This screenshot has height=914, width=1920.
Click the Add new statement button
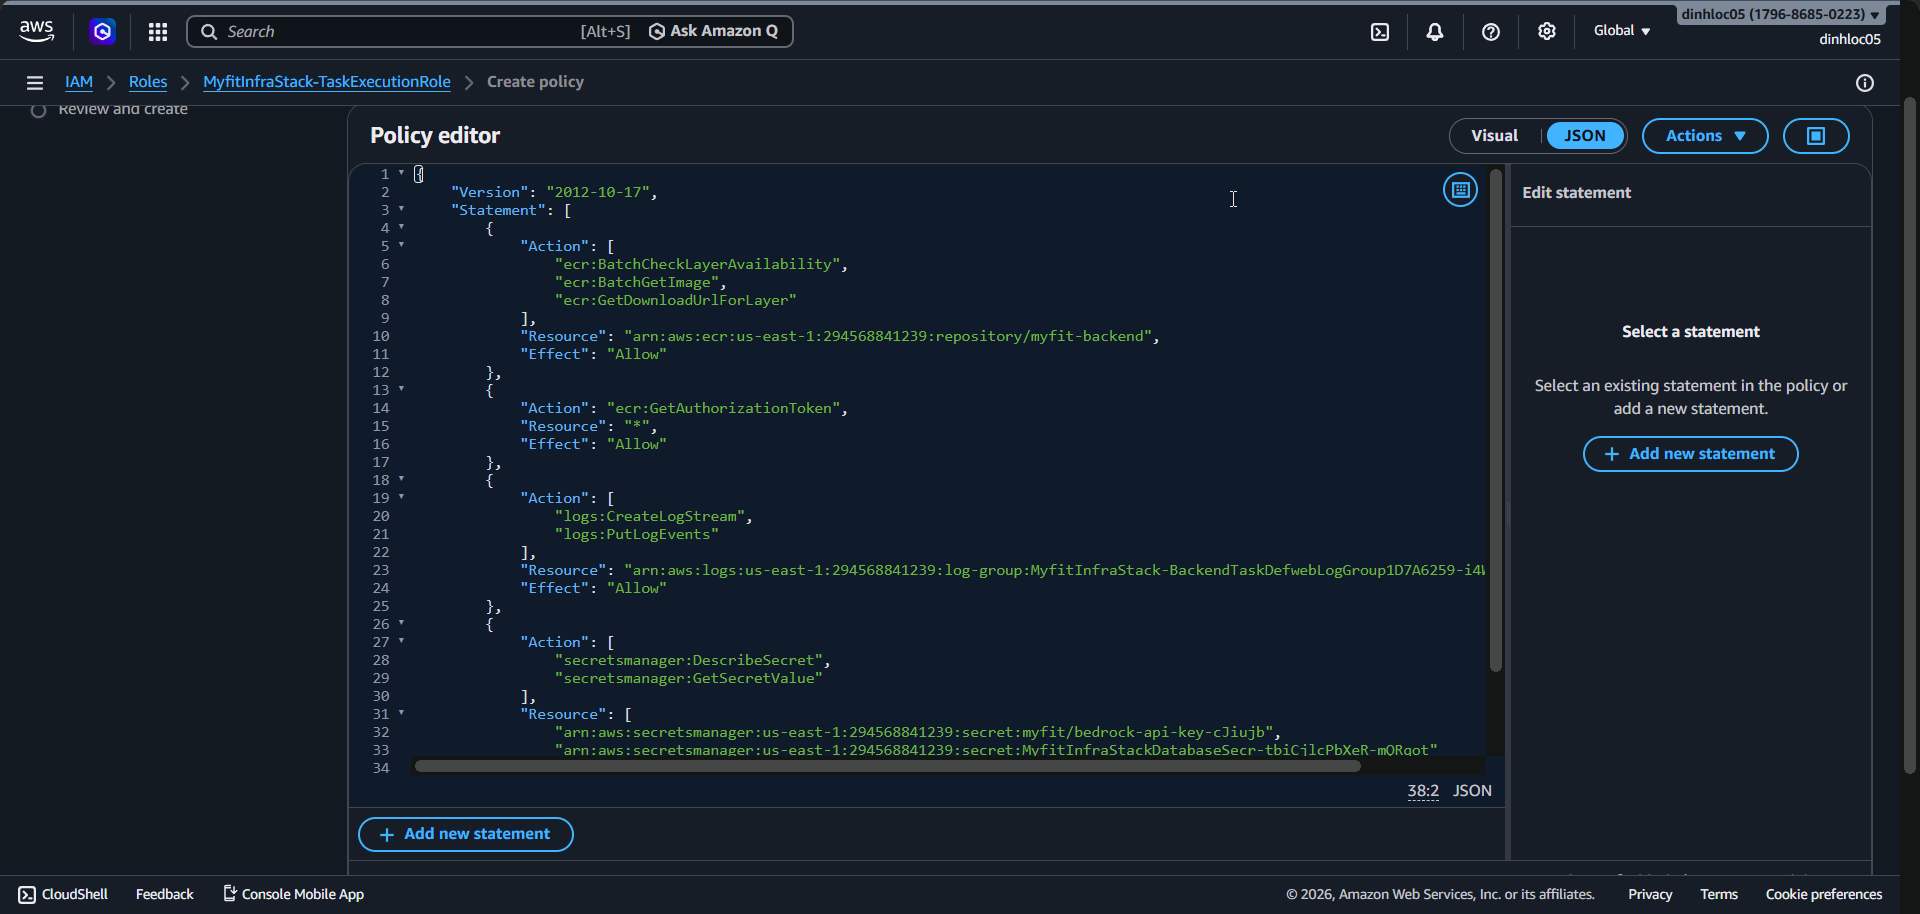coord(465,834)
